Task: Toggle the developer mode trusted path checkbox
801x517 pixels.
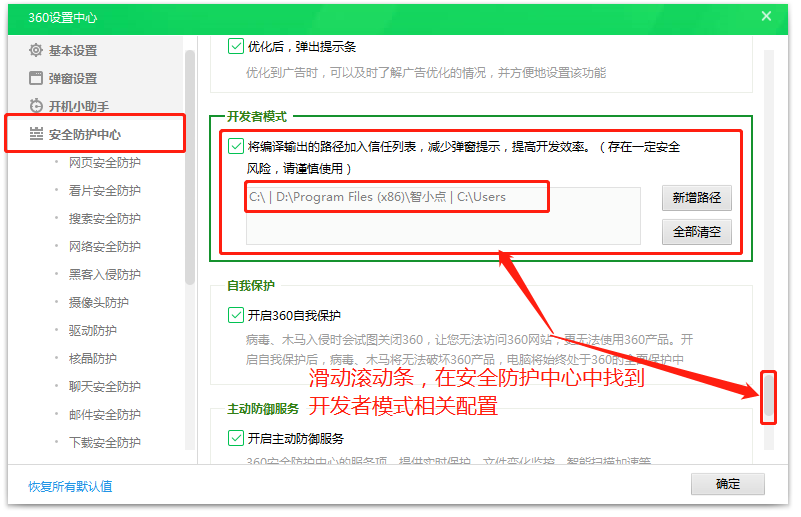Action: (x=235, y=147)
